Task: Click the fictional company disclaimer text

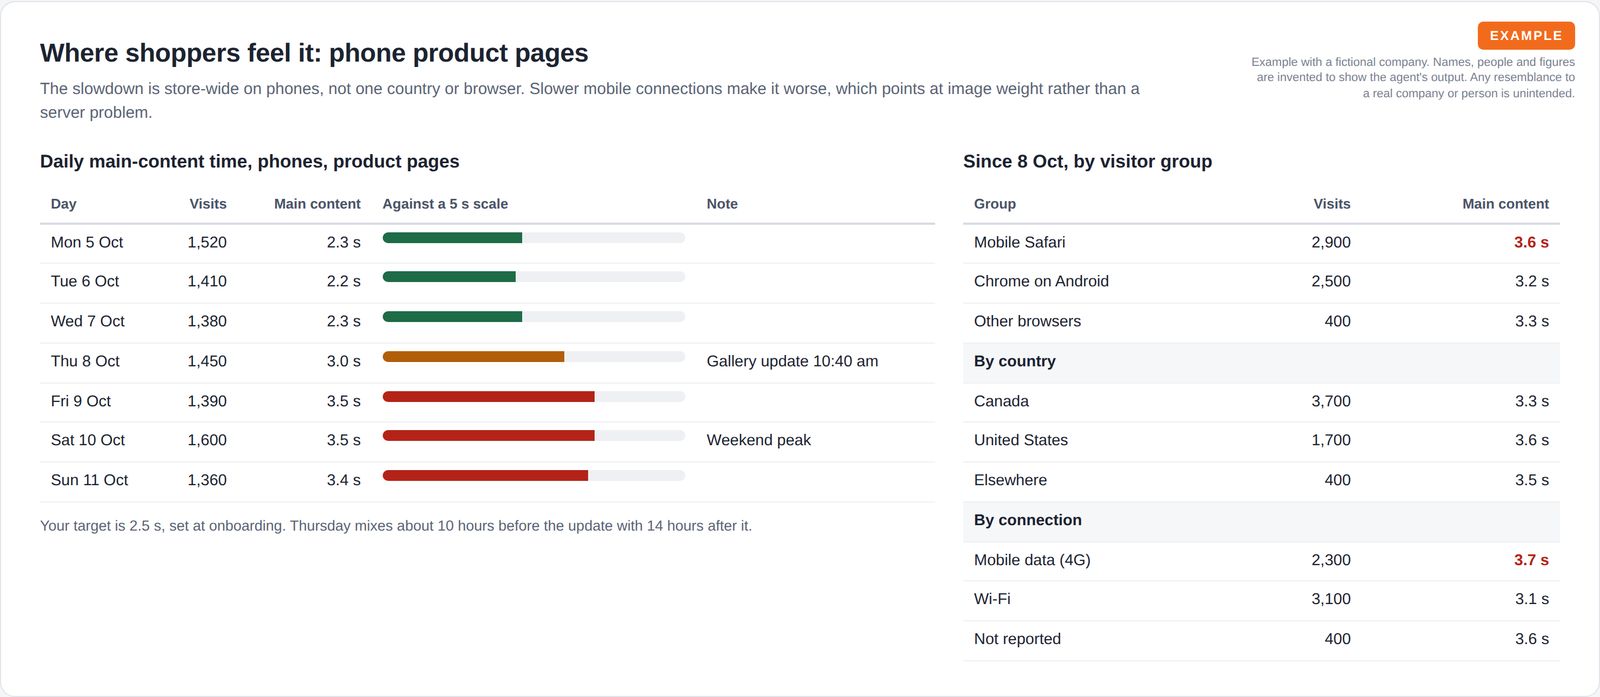Action: tap(1413, 77)
